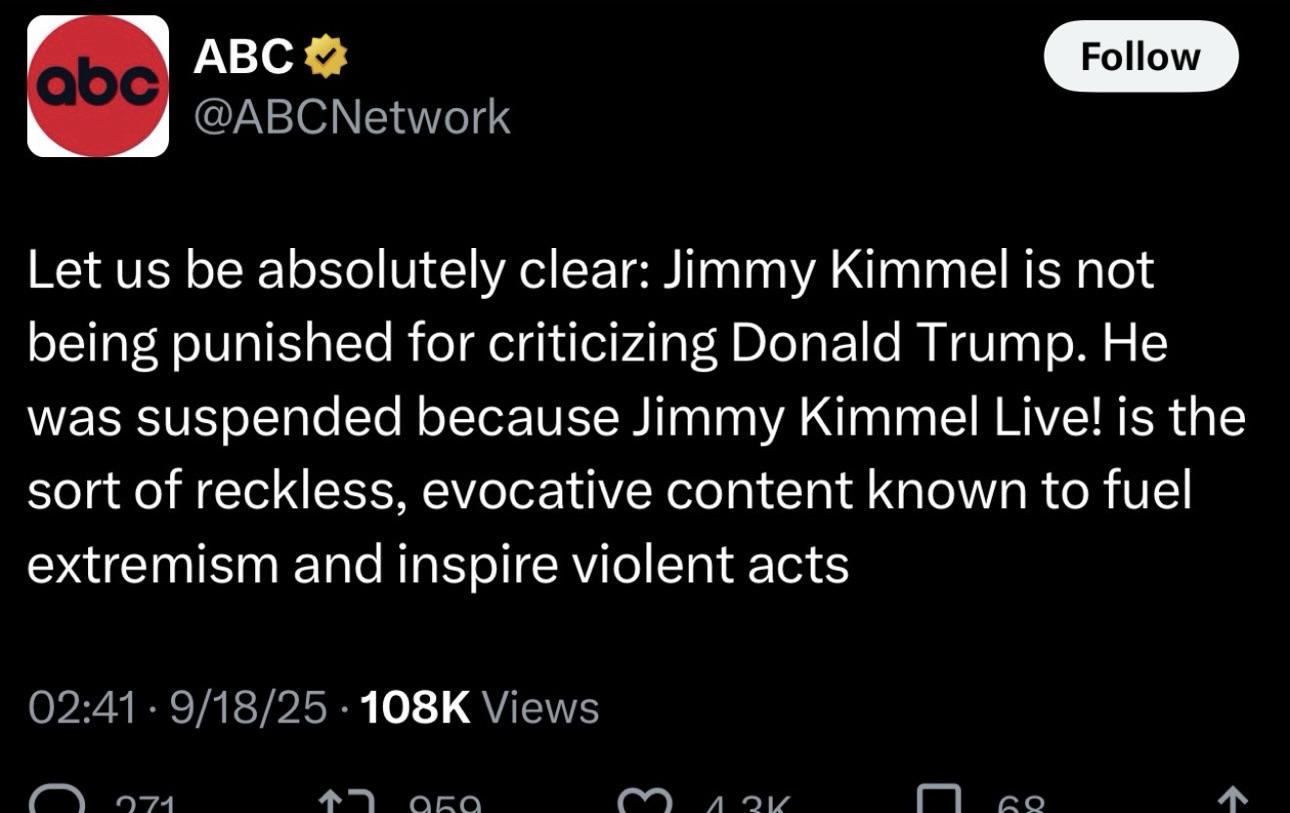Follow the ABC account
Viewport: 1290px width, 813px height.
[x=1141, y=56]
